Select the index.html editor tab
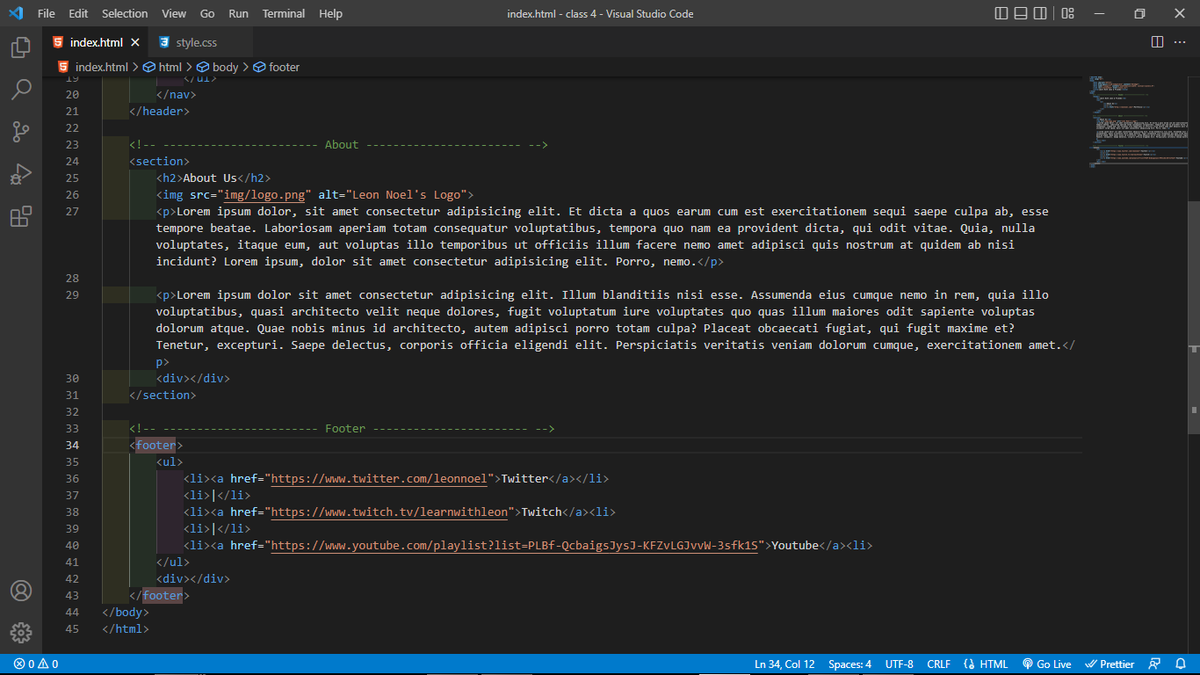Viewport: 1200px width, 675px height. pos(96,43)
